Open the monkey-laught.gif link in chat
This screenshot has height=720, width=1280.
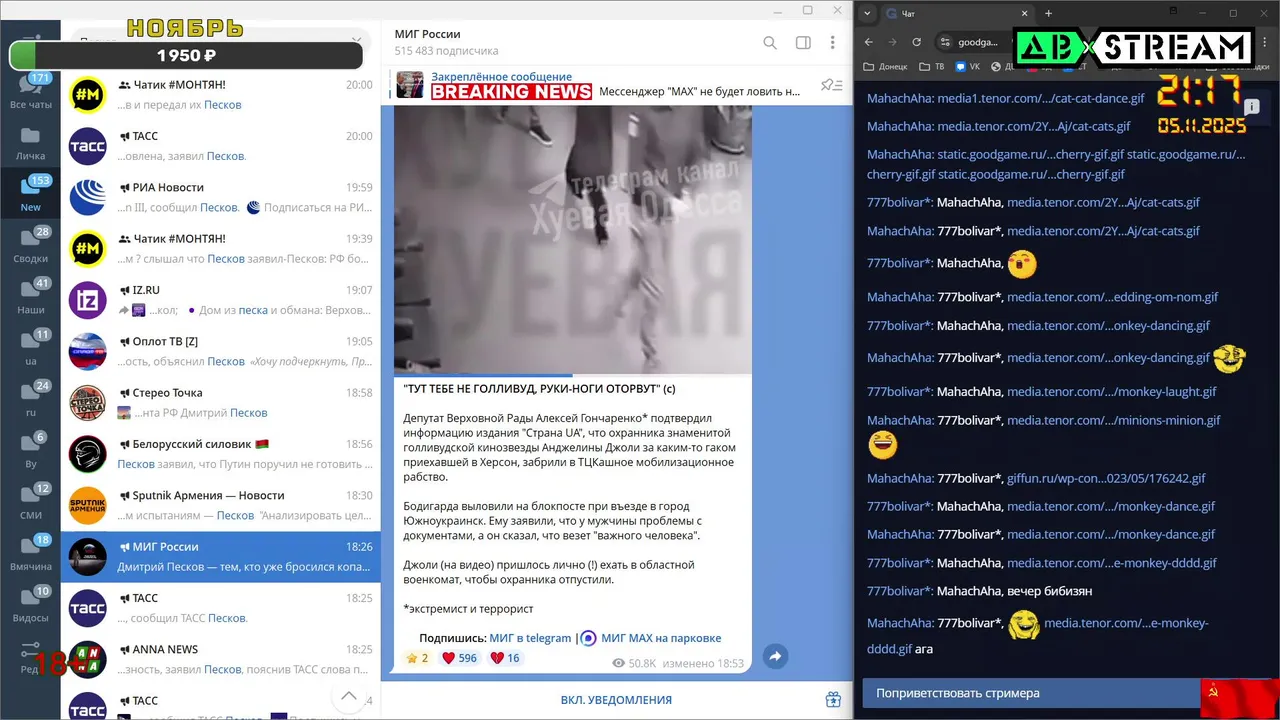pyautogui.click(x=1112, y=392)
